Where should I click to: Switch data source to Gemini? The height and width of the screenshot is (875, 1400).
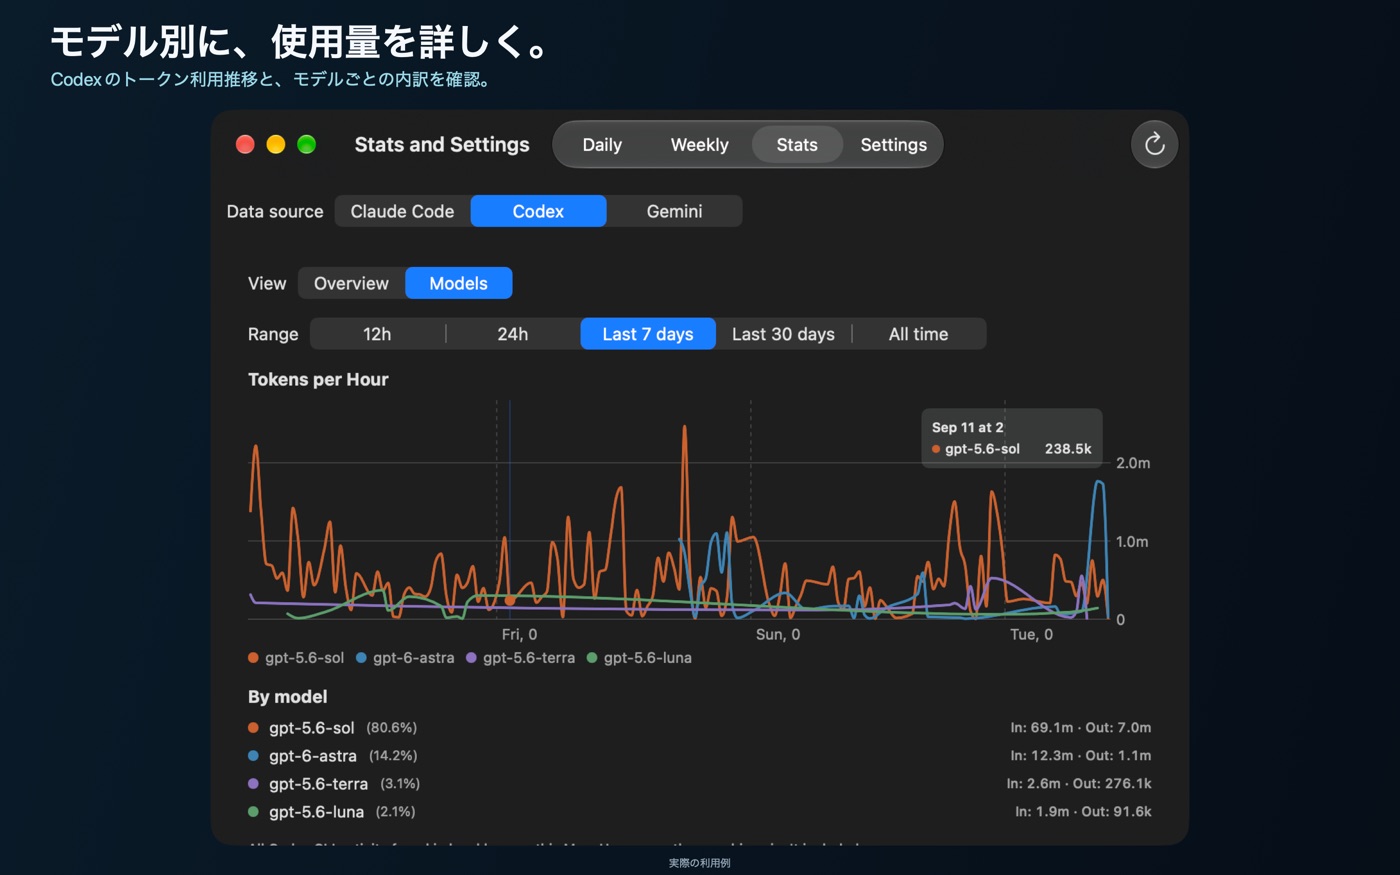(674, 211)
